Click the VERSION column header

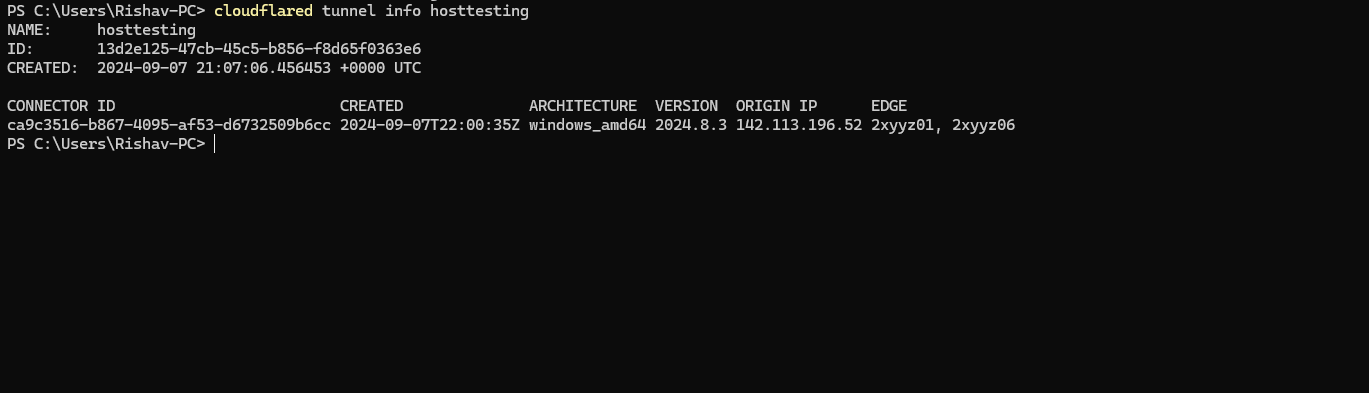point(686,106)
